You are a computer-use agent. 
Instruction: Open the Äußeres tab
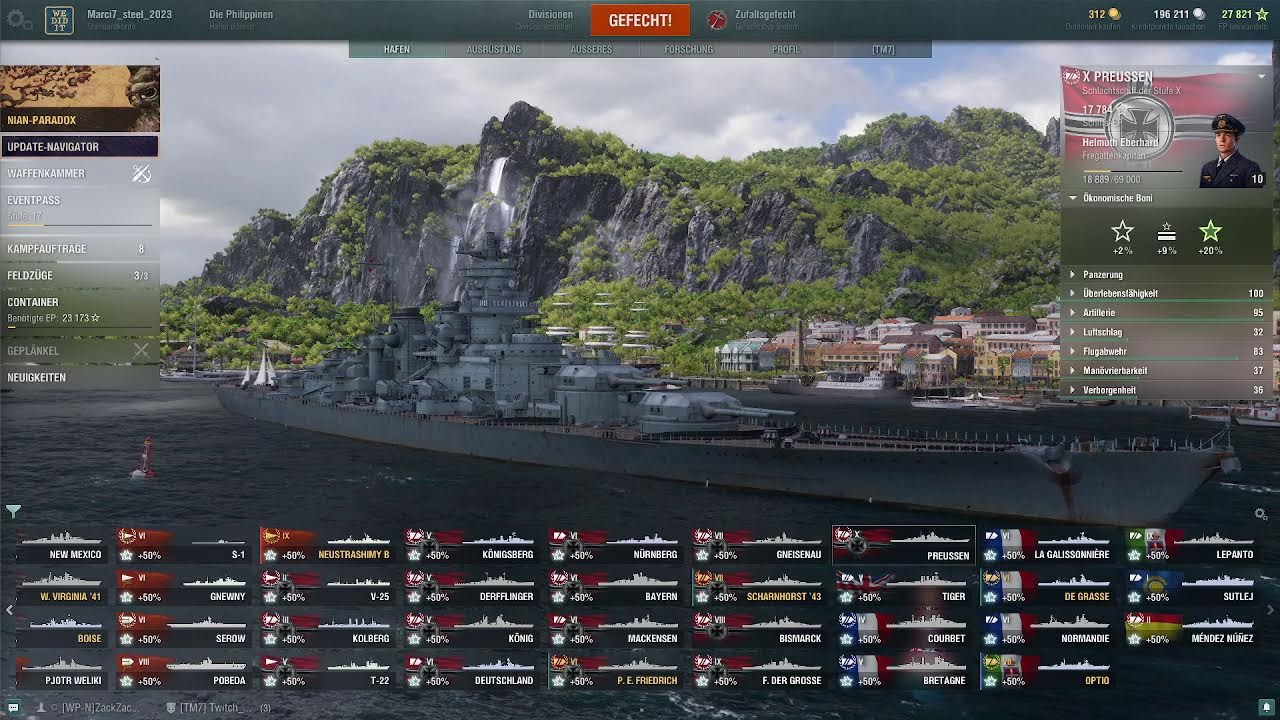pos(591,49)
